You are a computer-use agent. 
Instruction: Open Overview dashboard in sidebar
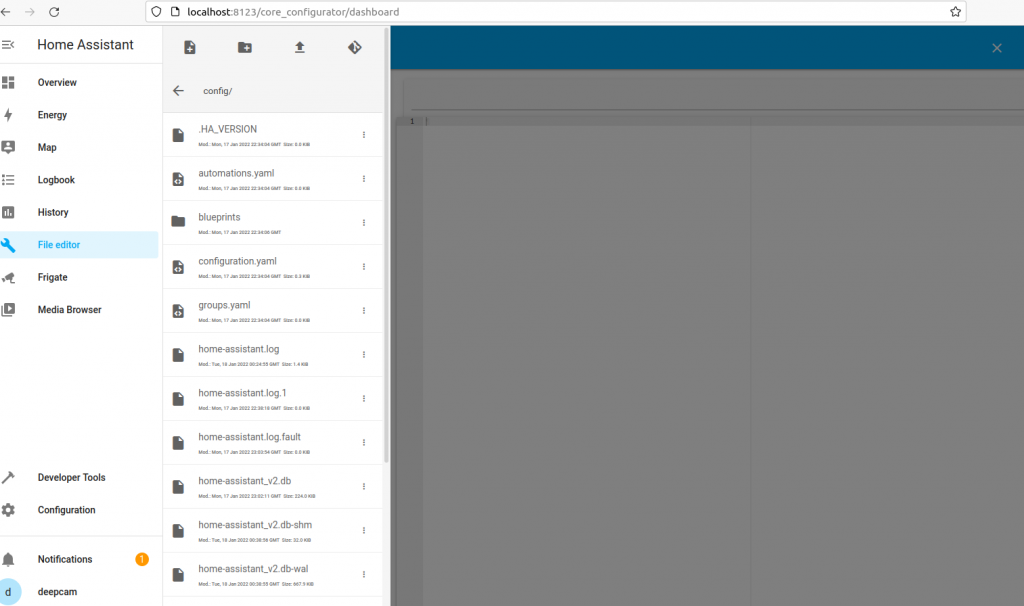pos(79,82)
